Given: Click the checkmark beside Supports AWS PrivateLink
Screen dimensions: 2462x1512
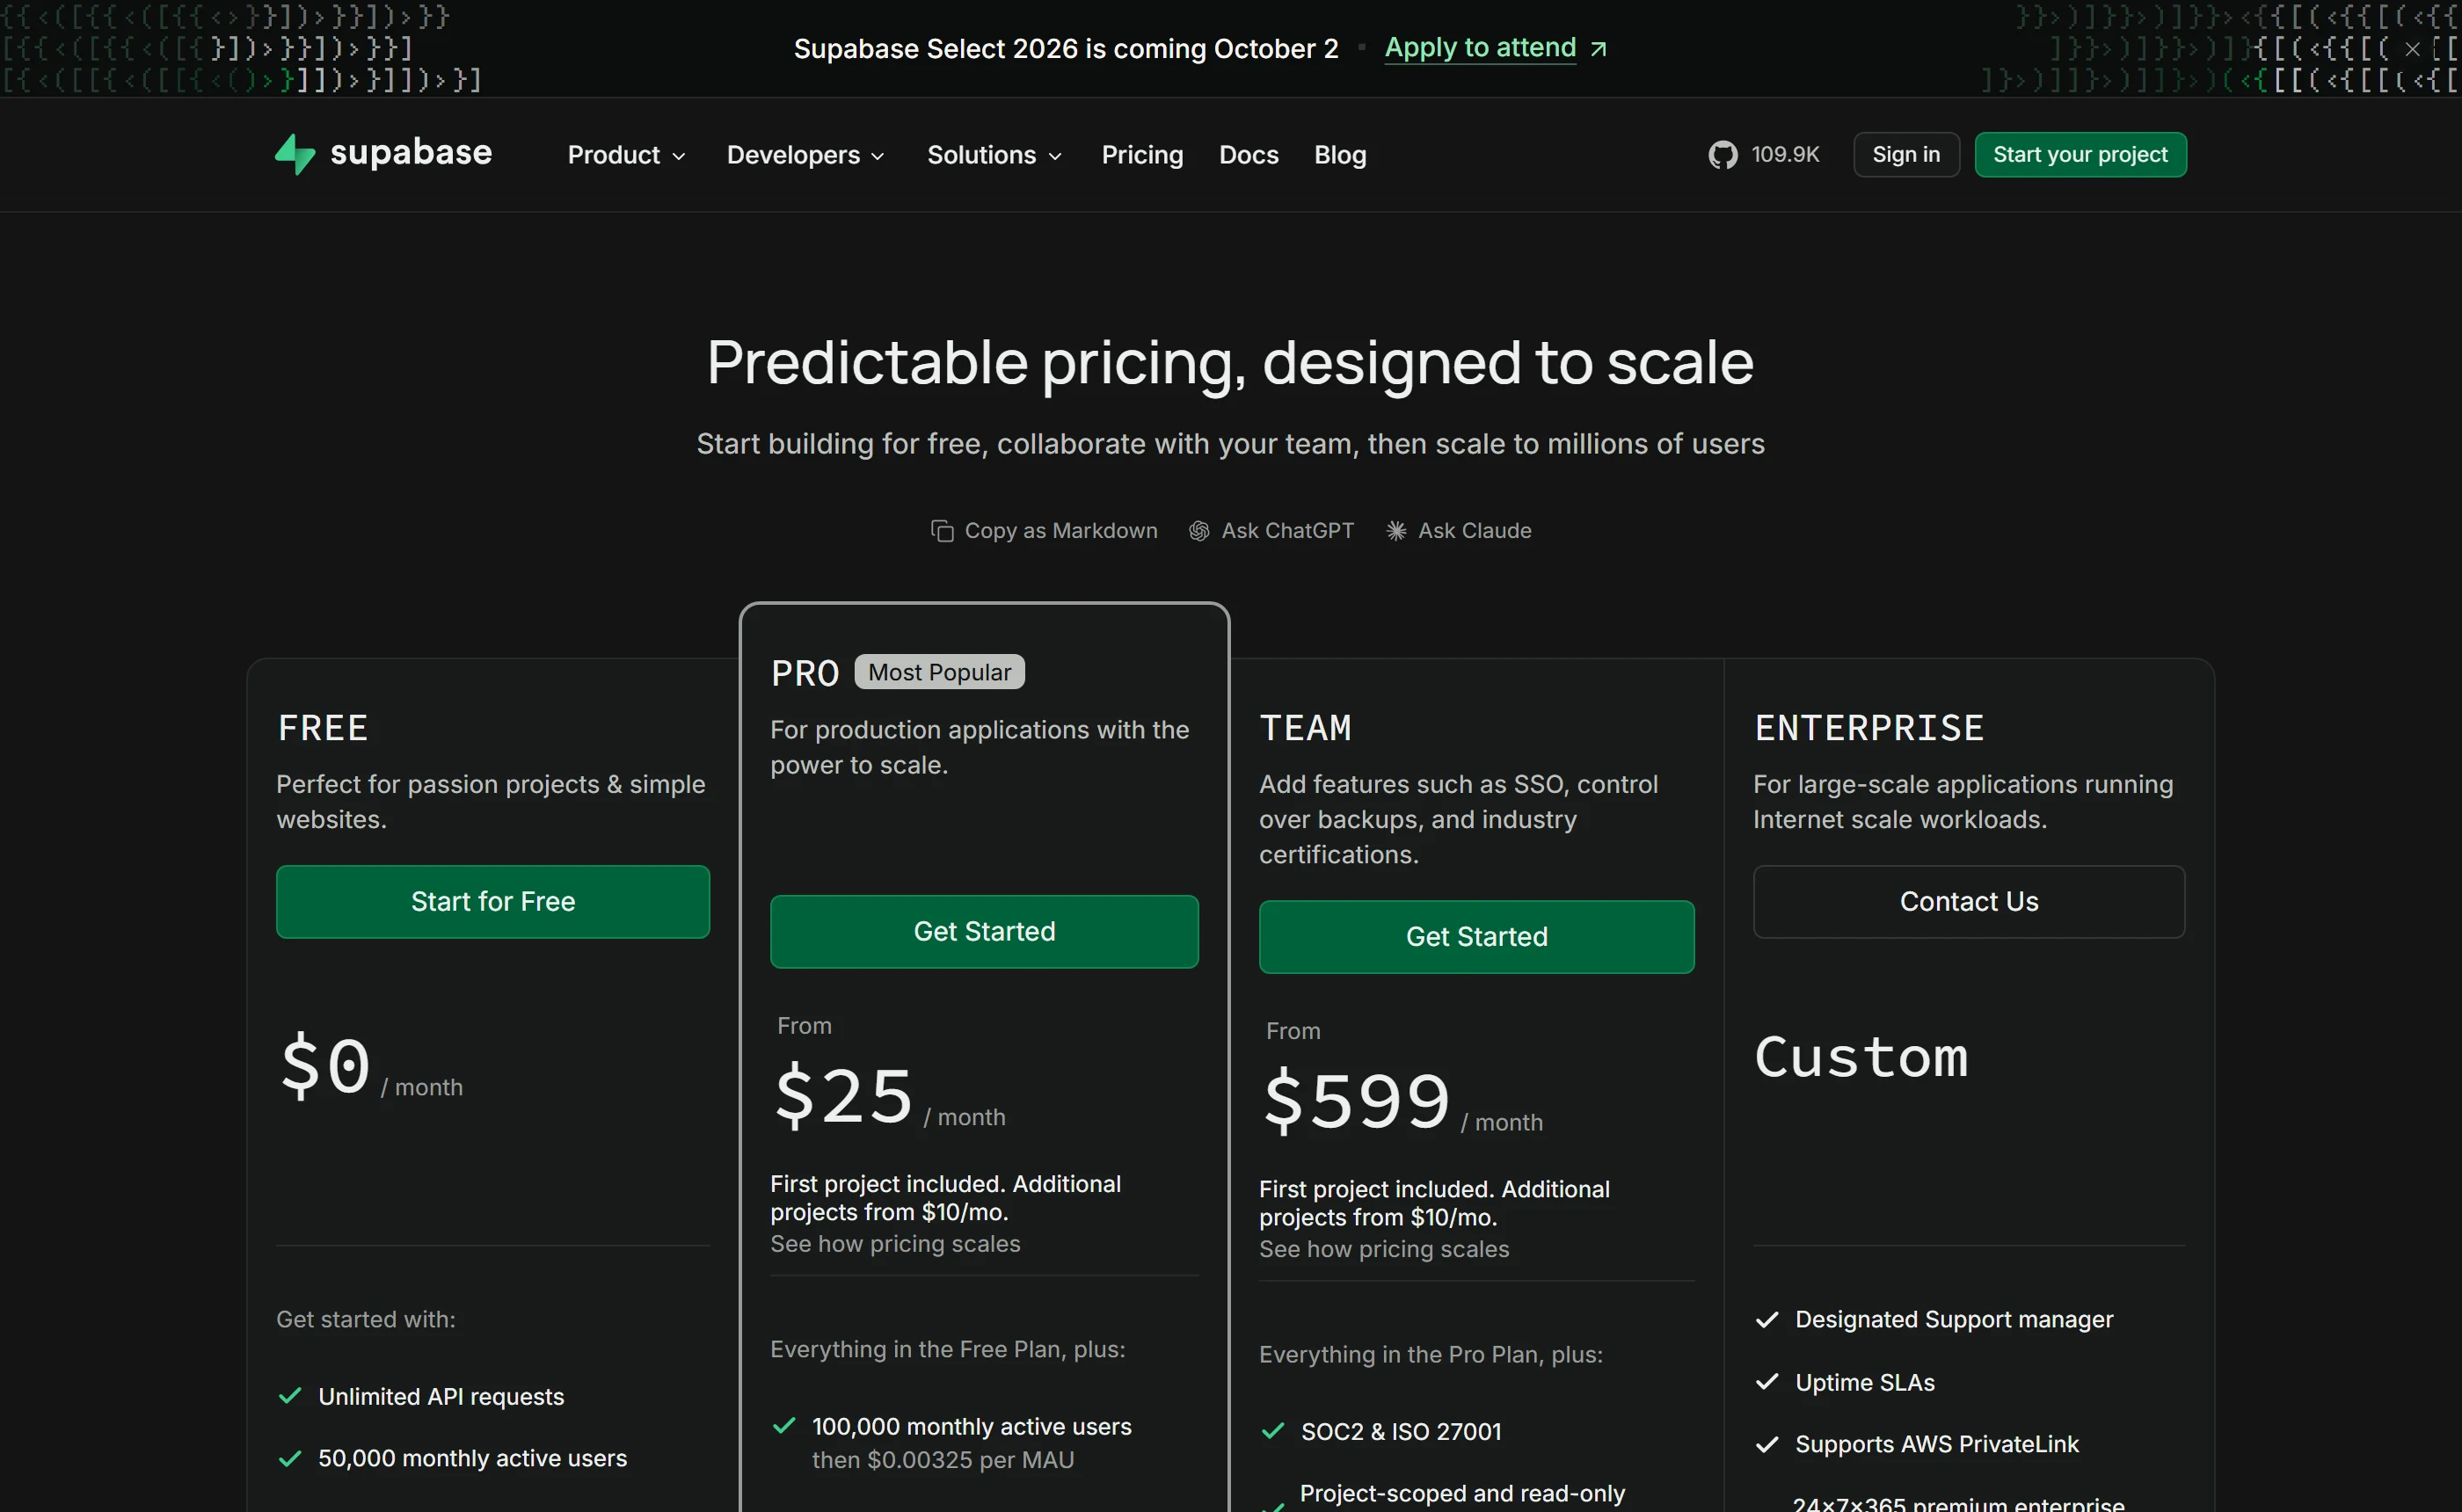Looking at the screenshot, I should tap(1767, 1444).
